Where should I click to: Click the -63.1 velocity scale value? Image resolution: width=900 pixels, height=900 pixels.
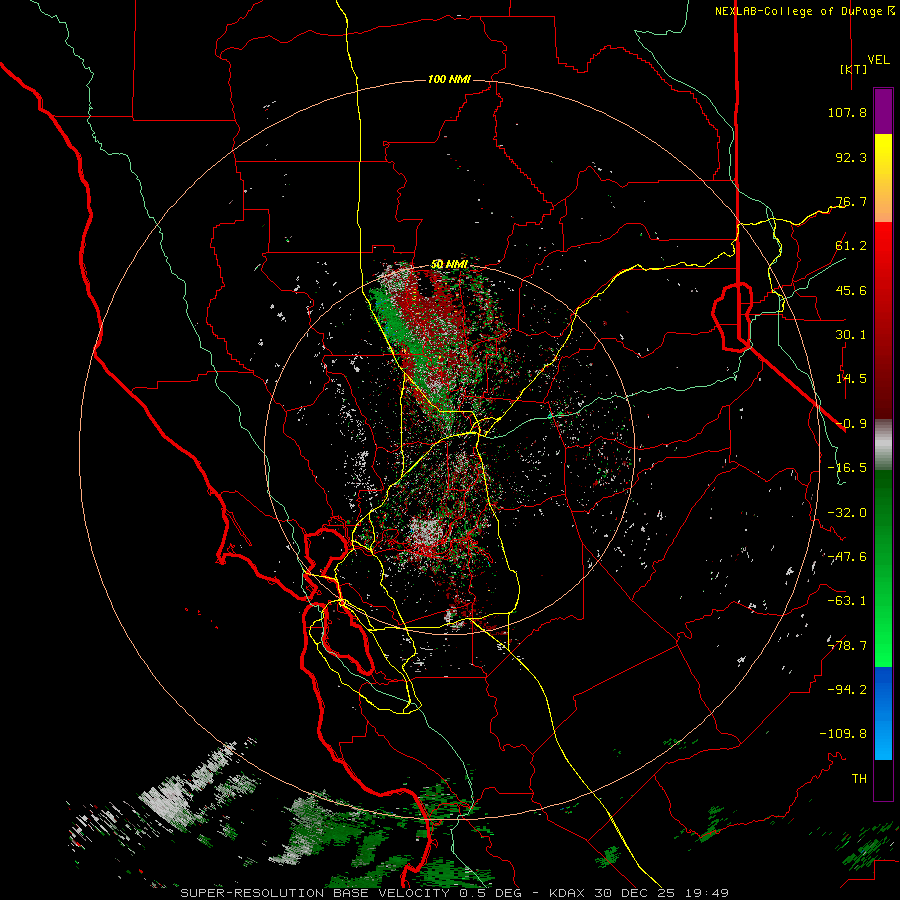click(847, 601)
